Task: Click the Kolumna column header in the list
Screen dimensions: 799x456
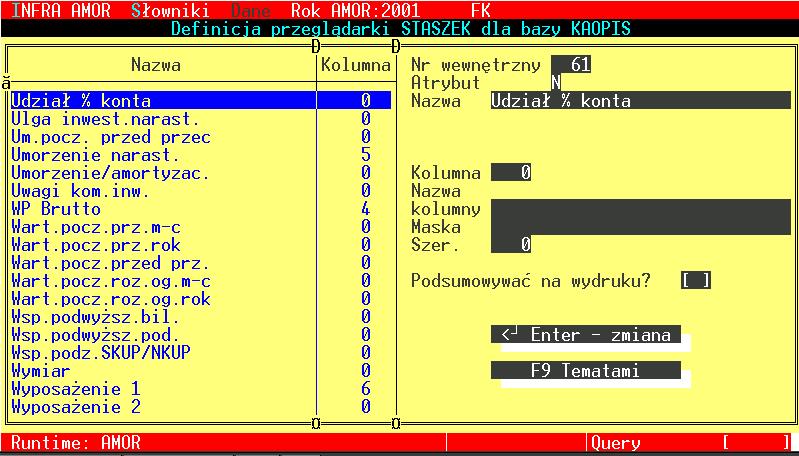Action: [356, 65]
